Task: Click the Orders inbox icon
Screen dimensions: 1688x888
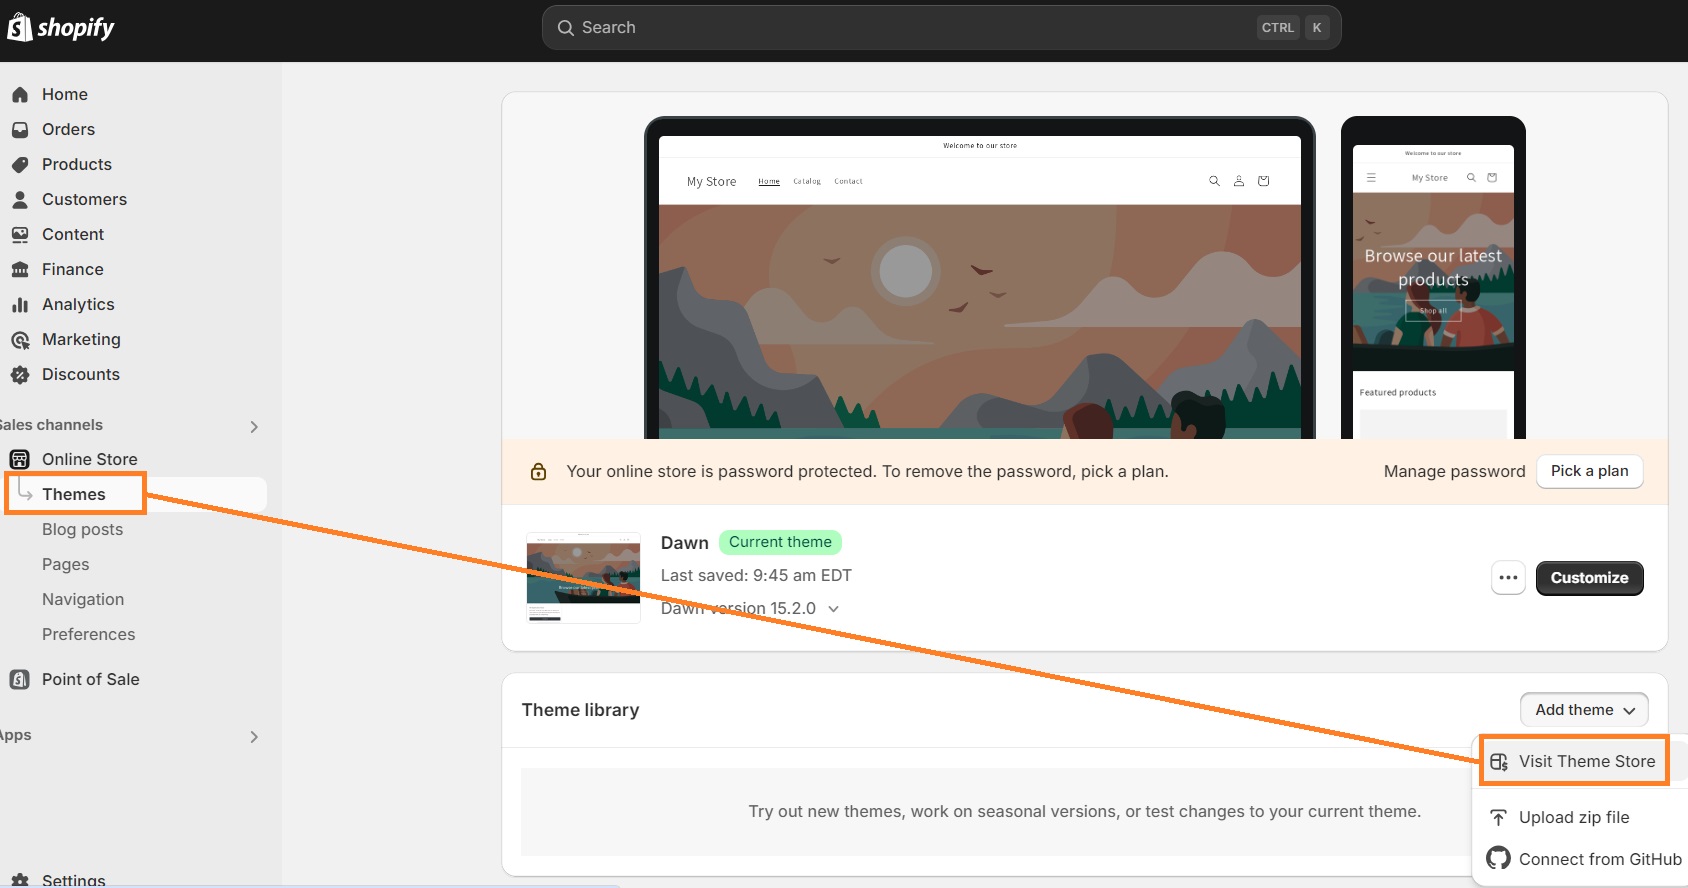Action: coord(20,130)
